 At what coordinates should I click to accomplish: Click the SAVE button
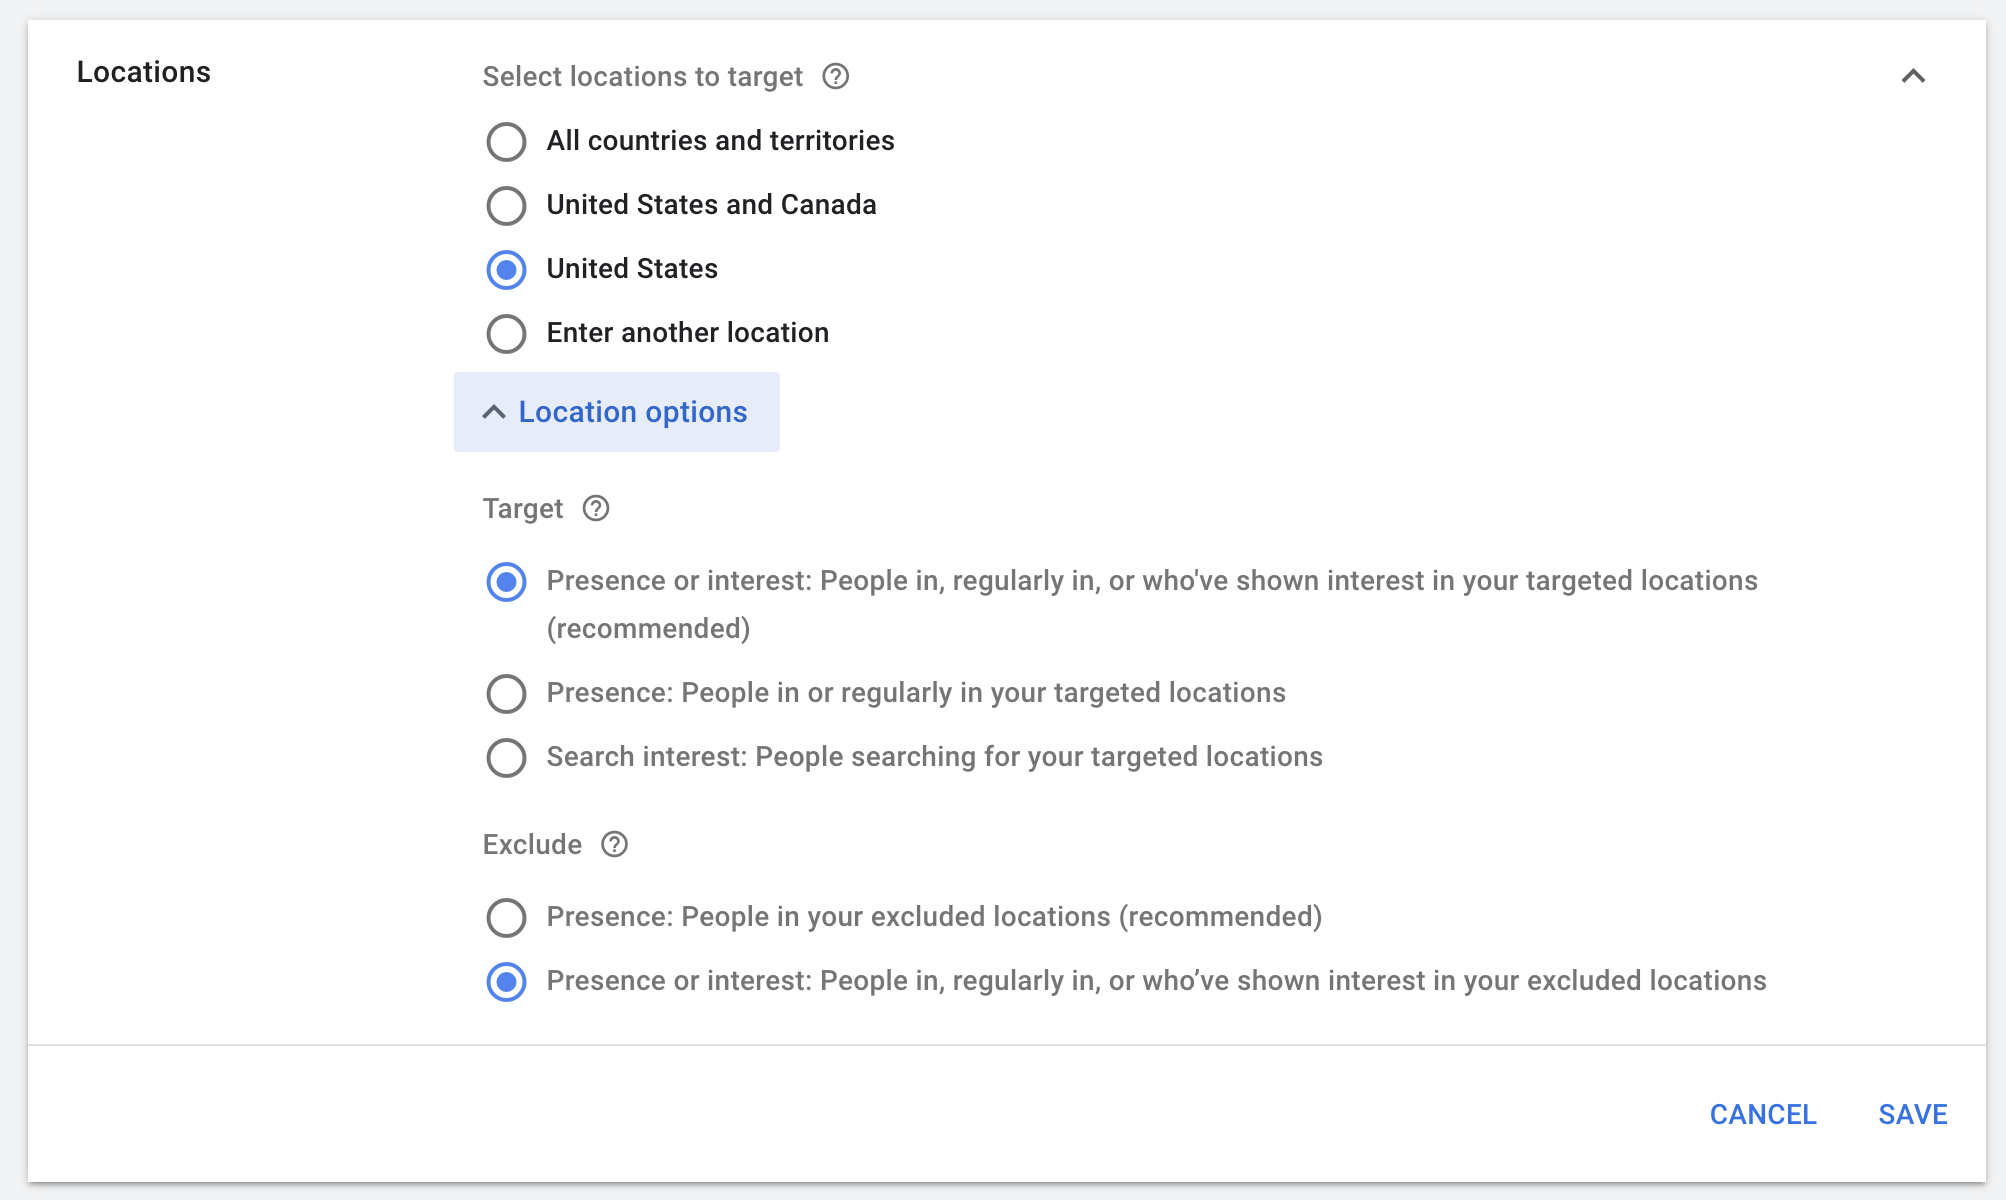coord(1913,1115)
